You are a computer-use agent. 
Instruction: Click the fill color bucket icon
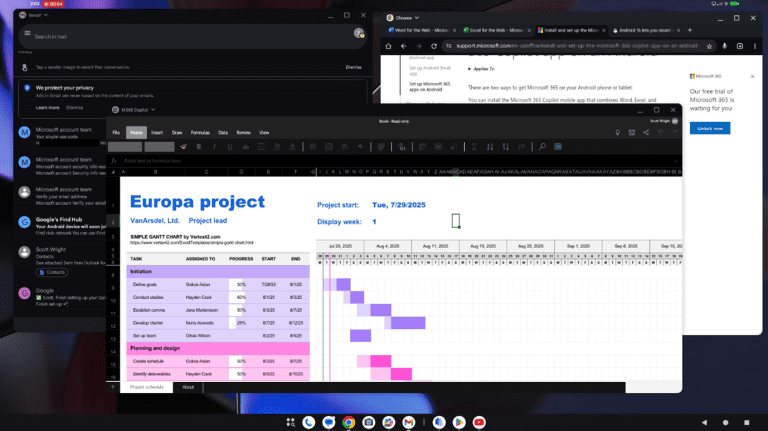(x=277, y=146)
